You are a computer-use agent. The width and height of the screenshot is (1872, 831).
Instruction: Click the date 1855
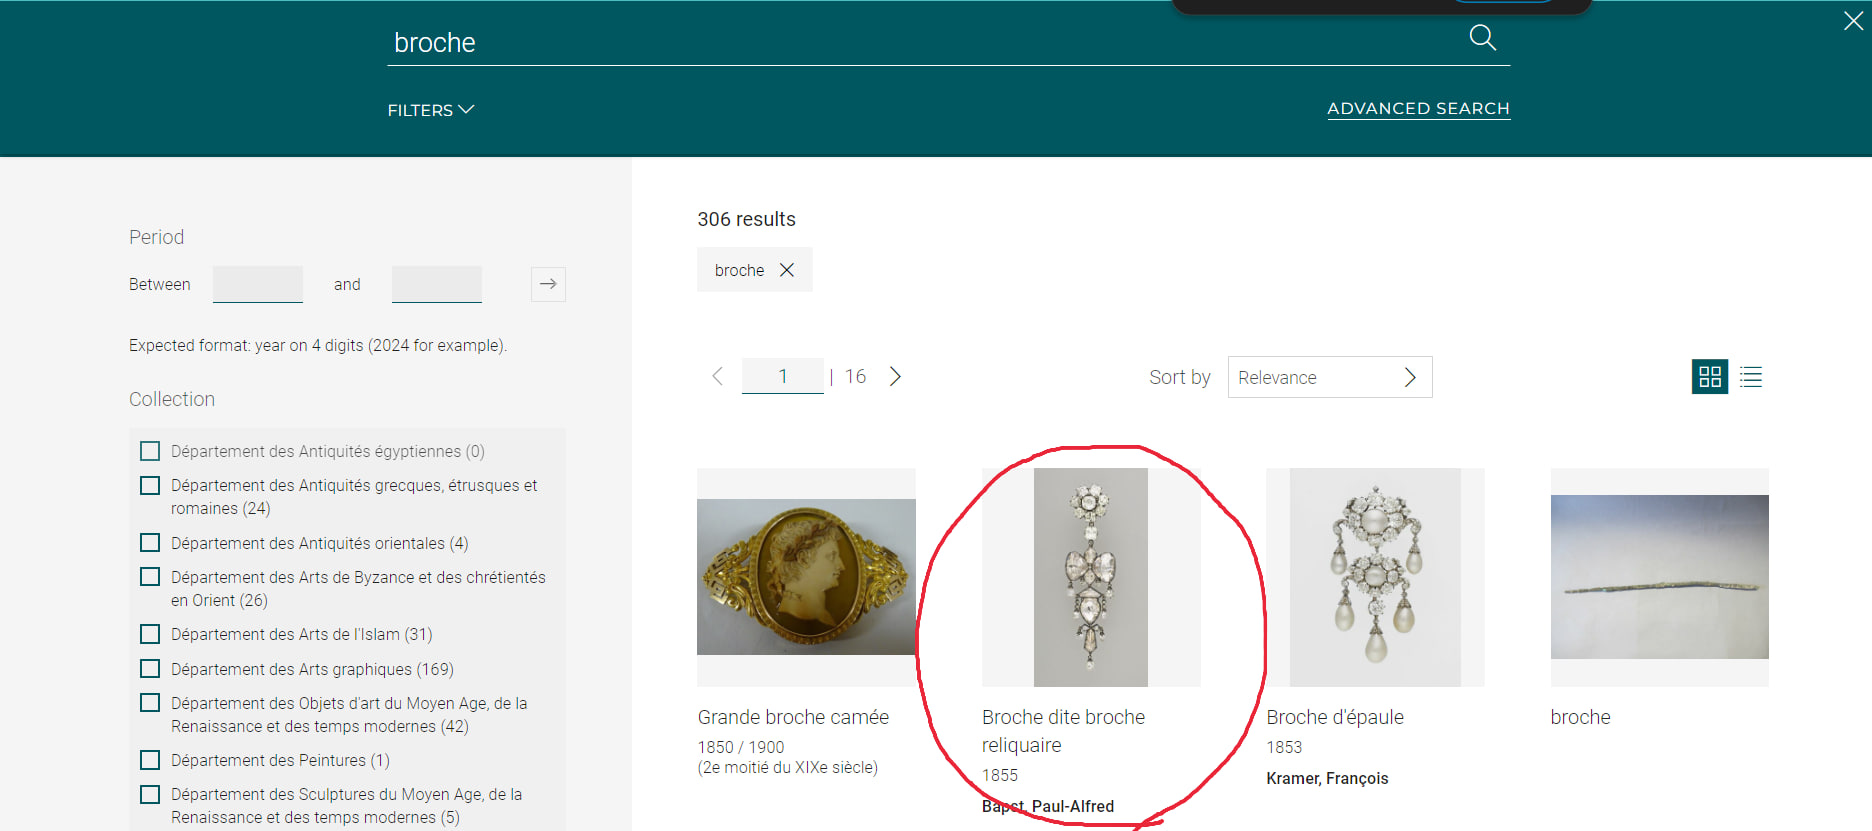(1000, 775)
